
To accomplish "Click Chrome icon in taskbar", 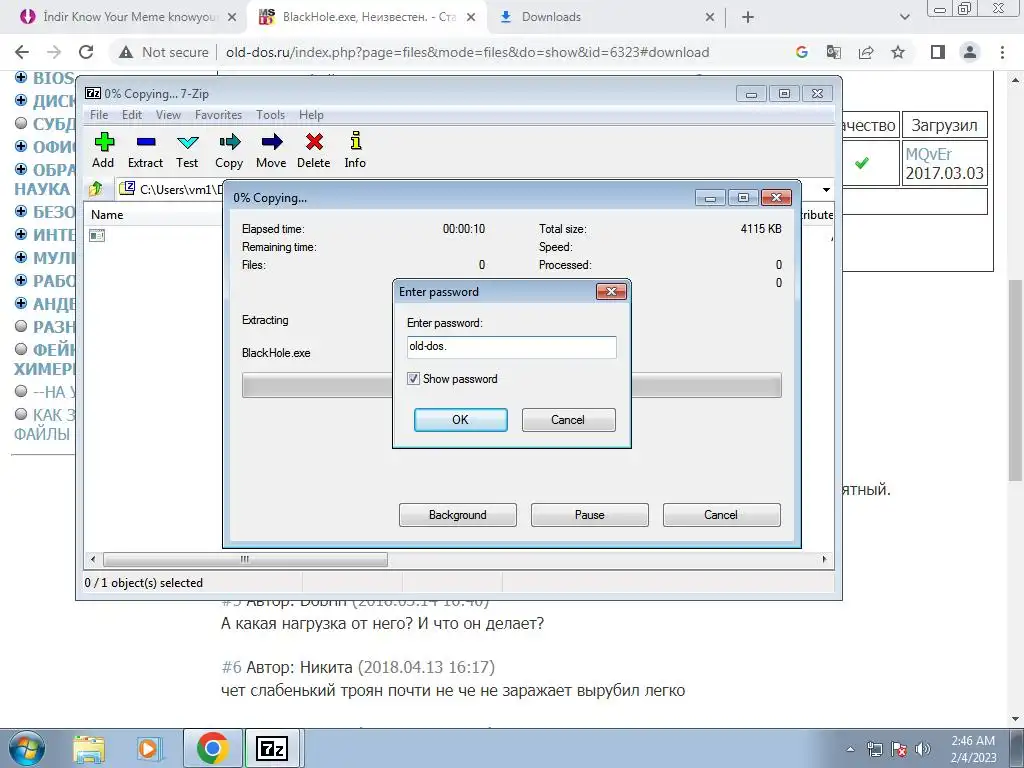I will tap(212, 748).
